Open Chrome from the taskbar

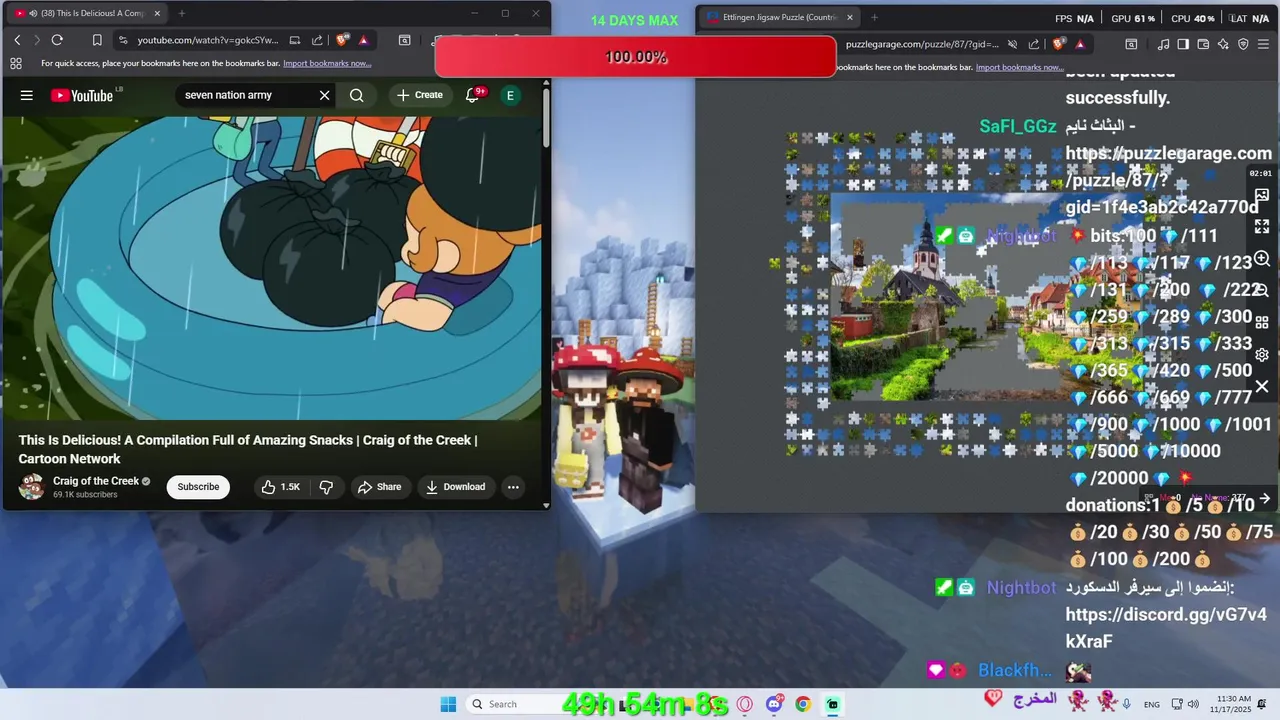[x=802, y=704]
